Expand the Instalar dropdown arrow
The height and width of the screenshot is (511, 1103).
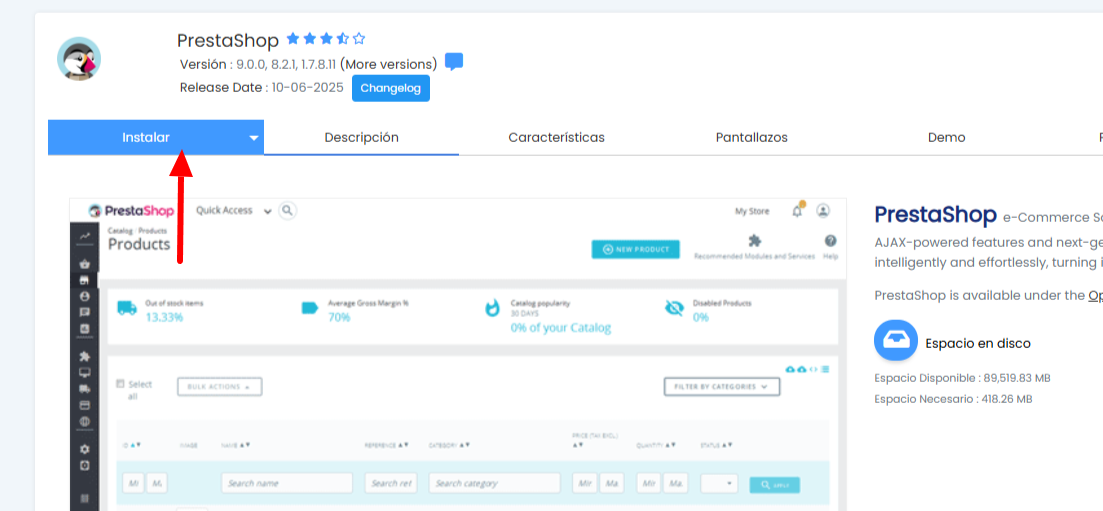254,138
